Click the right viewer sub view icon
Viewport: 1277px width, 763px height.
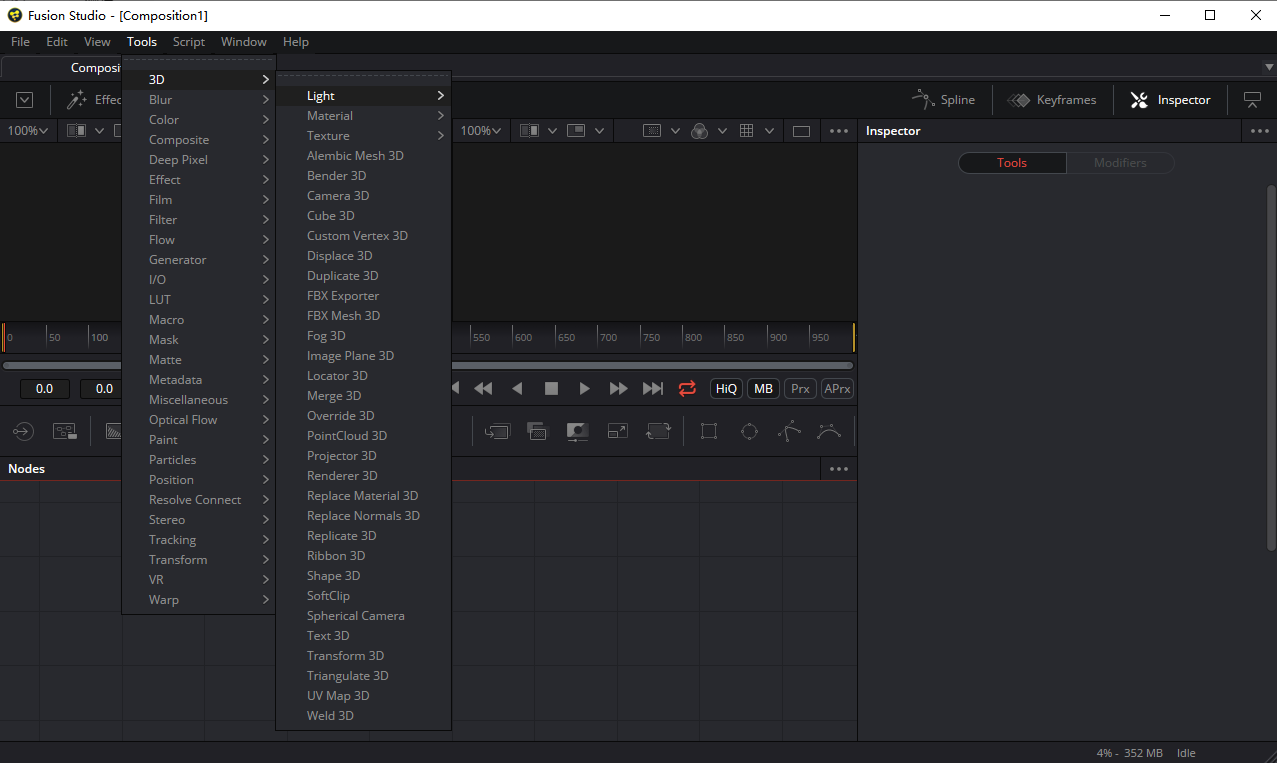(x=576, y=131)
